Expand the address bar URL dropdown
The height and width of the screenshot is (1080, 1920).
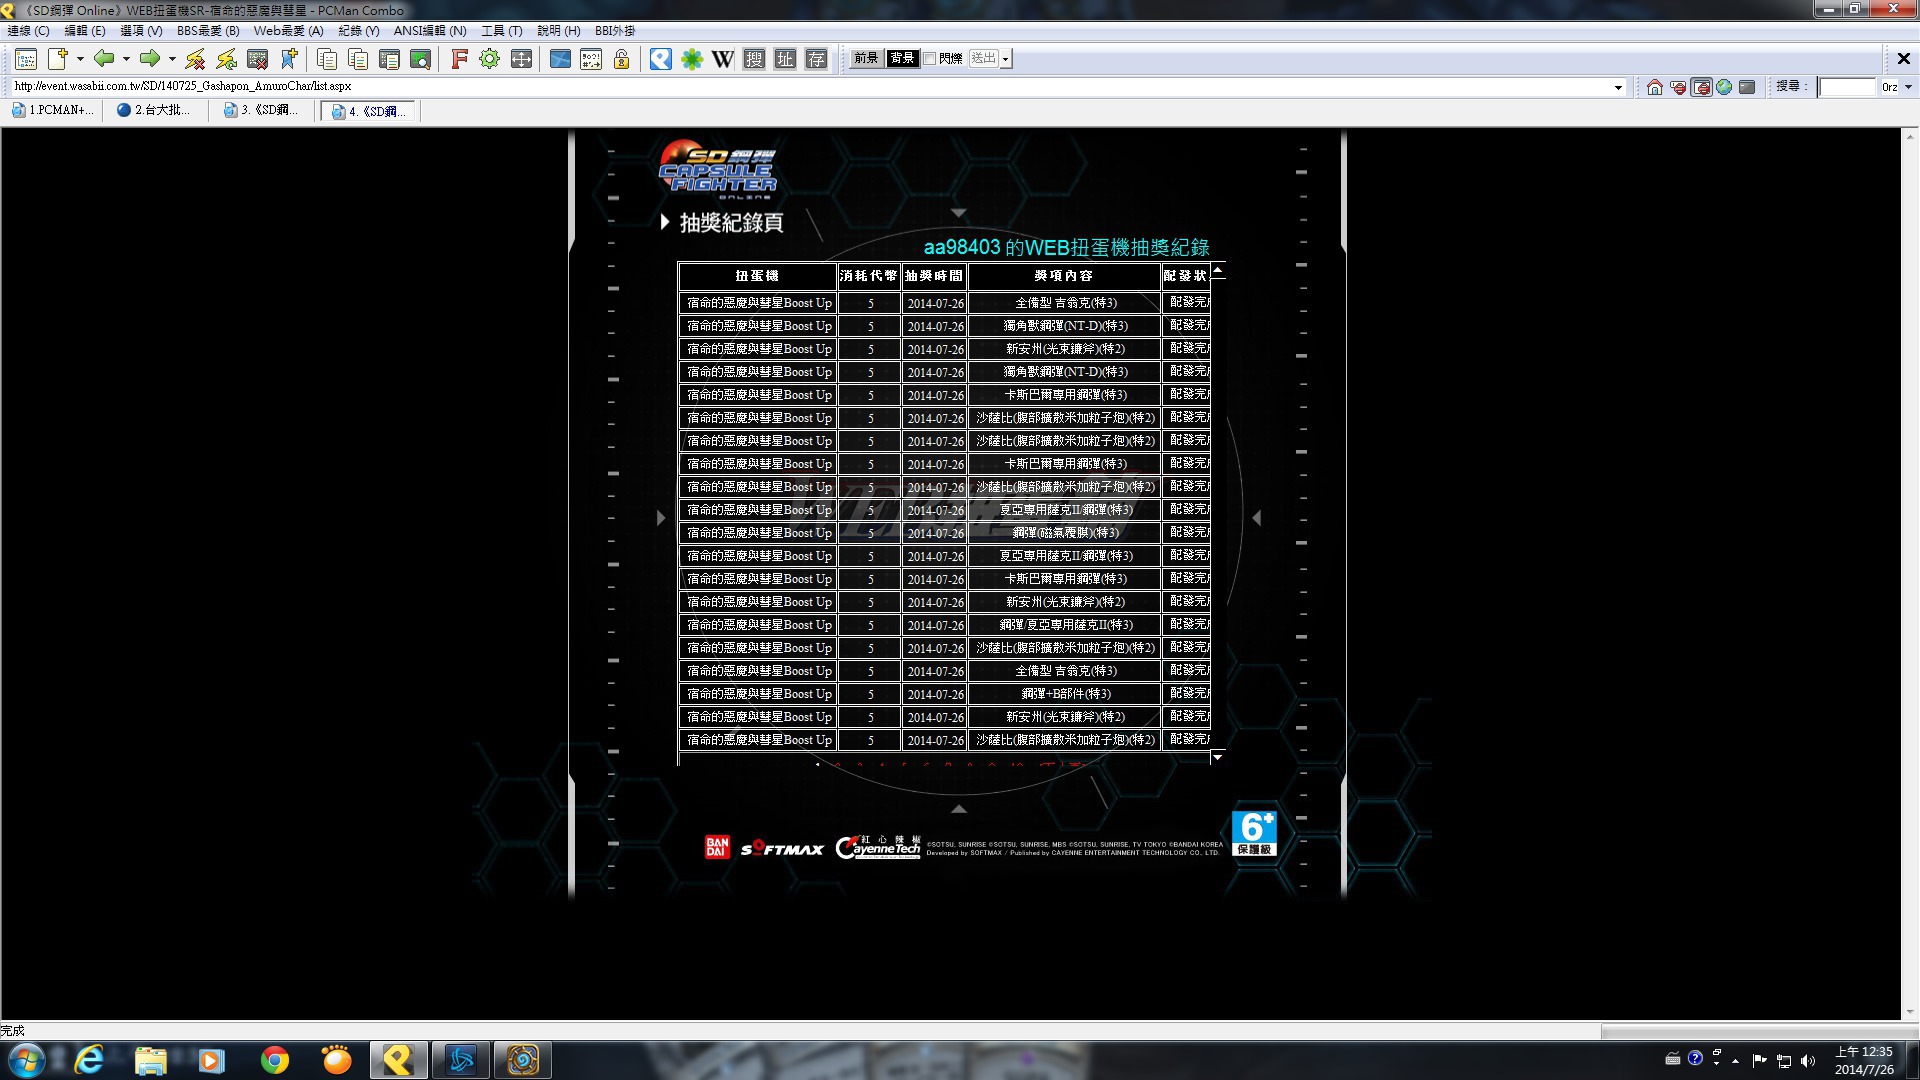[1618, 87]
